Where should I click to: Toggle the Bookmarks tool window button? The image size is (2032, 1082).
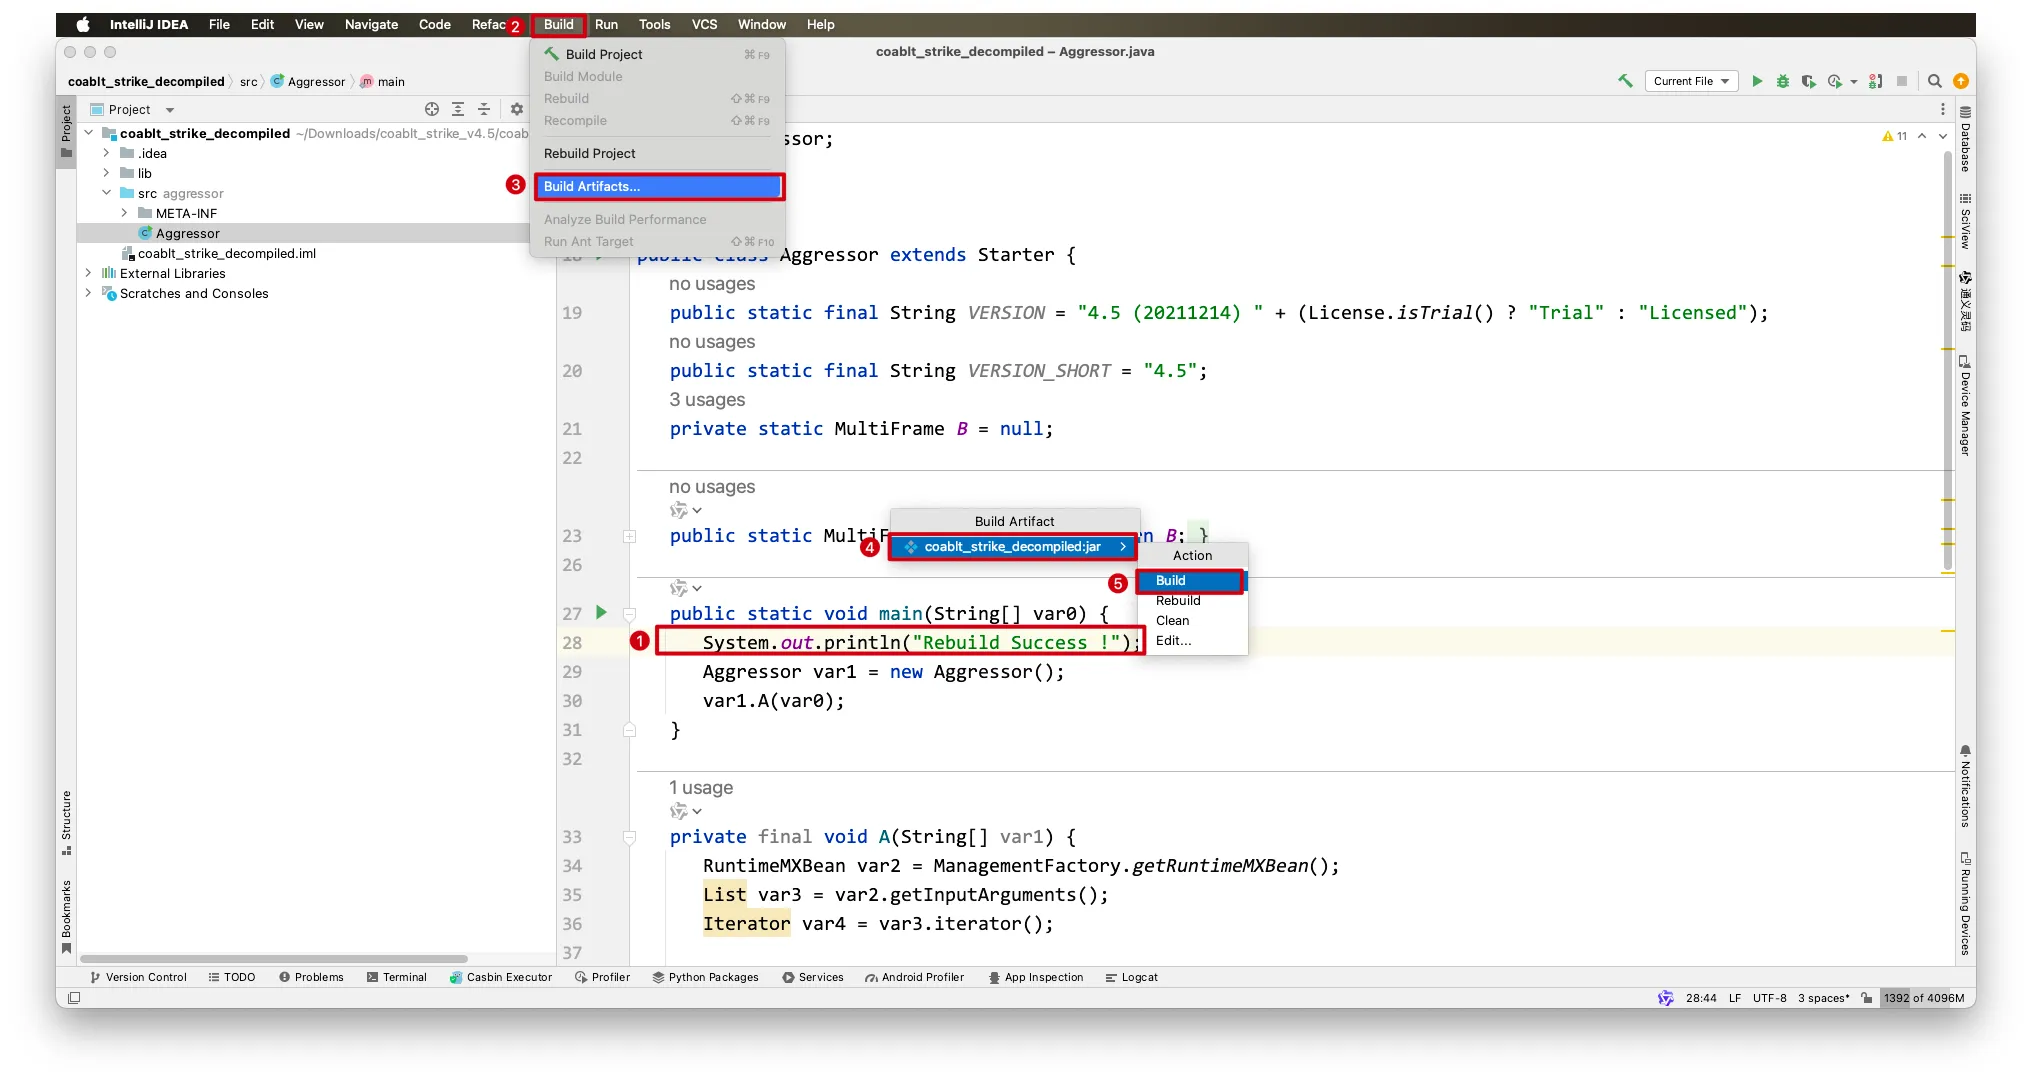pos(66,915)
